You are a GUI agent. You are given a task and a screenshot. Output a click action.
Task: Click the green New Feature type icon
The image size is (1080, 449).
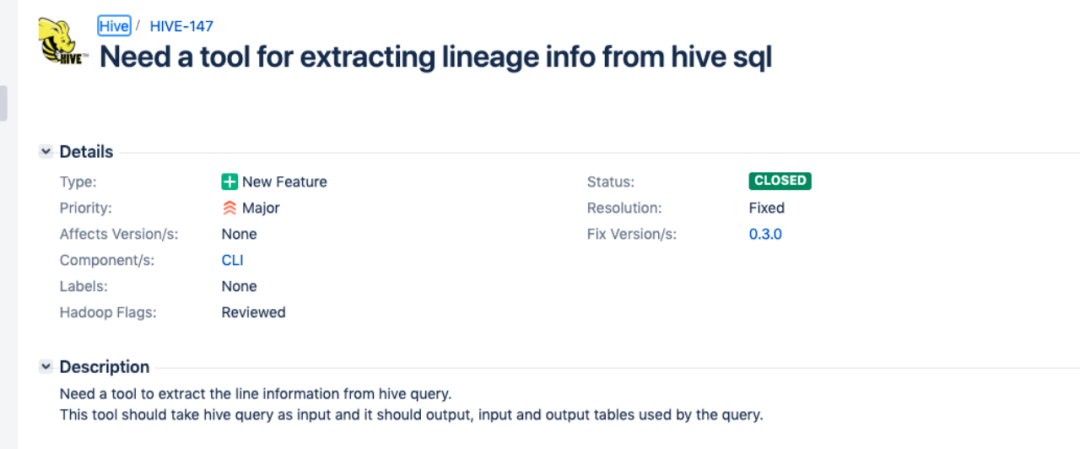point(230,182)
